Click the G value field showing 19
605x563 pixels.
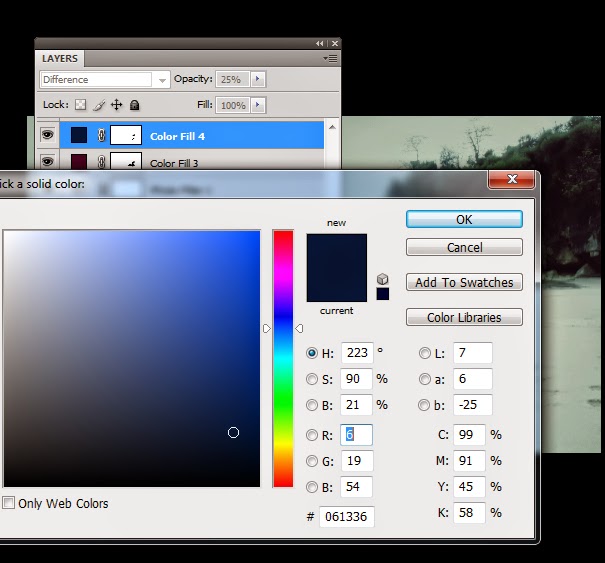coord(357,461)
